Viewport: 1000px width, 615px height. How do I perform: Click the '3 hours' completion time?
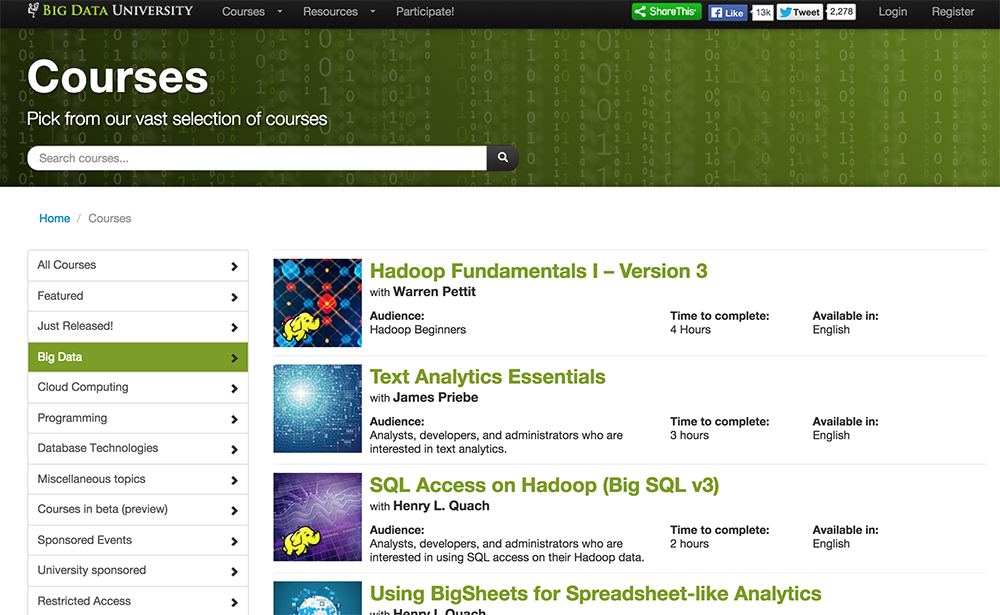tap(689, 436)
